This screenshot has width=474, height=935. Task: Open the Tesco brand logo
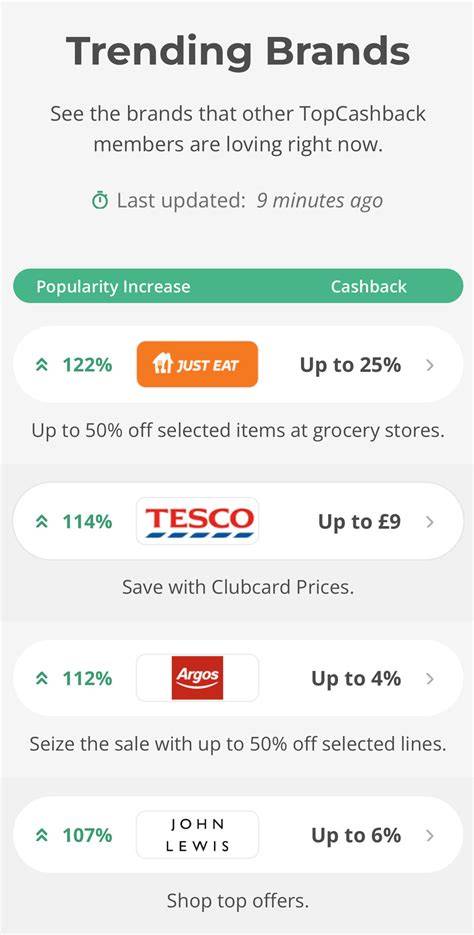(197, 521)
